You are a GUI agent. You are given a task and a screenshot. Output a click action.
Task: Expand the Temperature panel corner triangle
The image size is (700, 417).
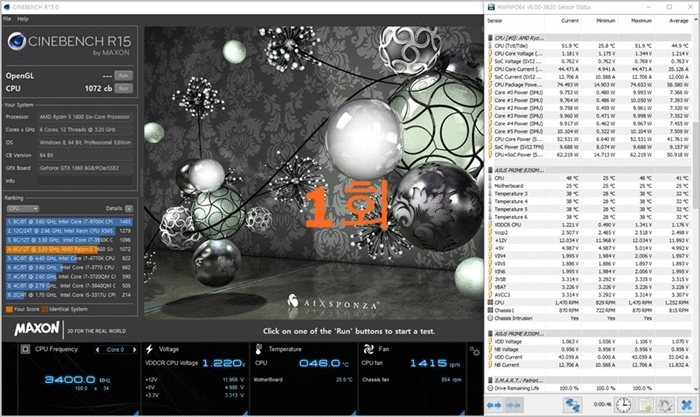[x=354, y=413]
